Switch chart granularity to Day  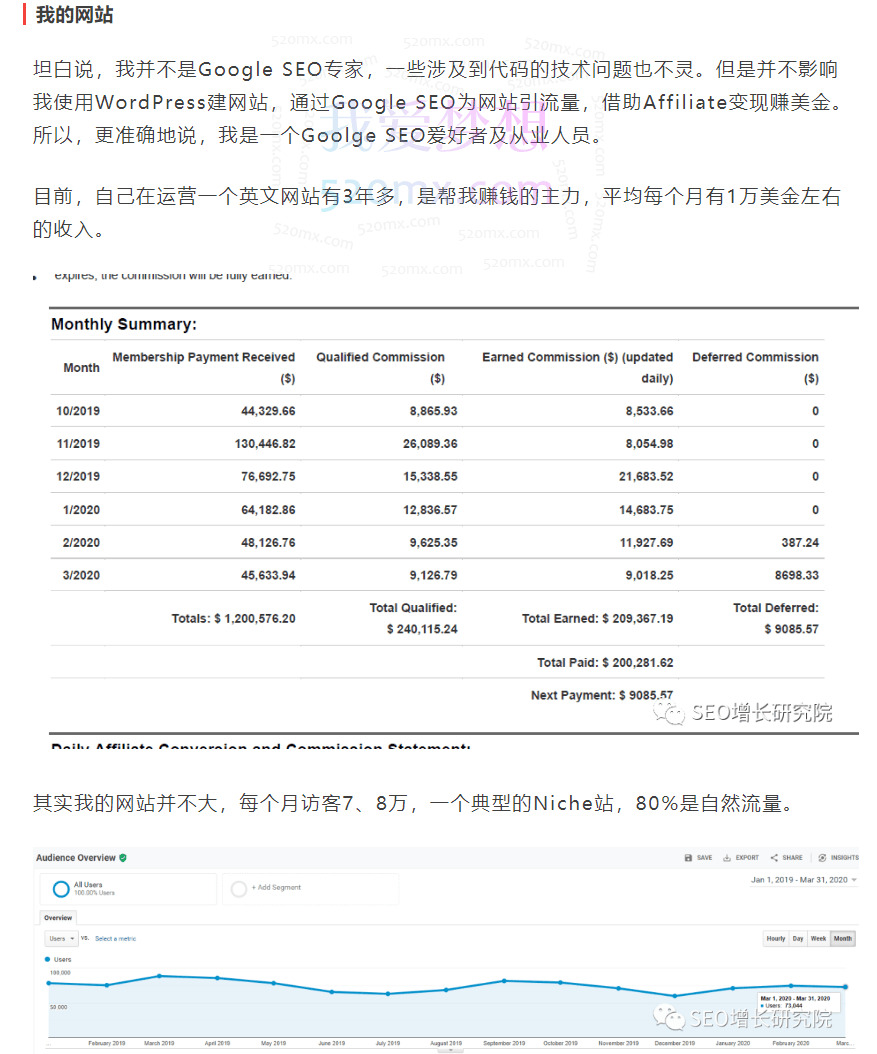pos(798,939)
